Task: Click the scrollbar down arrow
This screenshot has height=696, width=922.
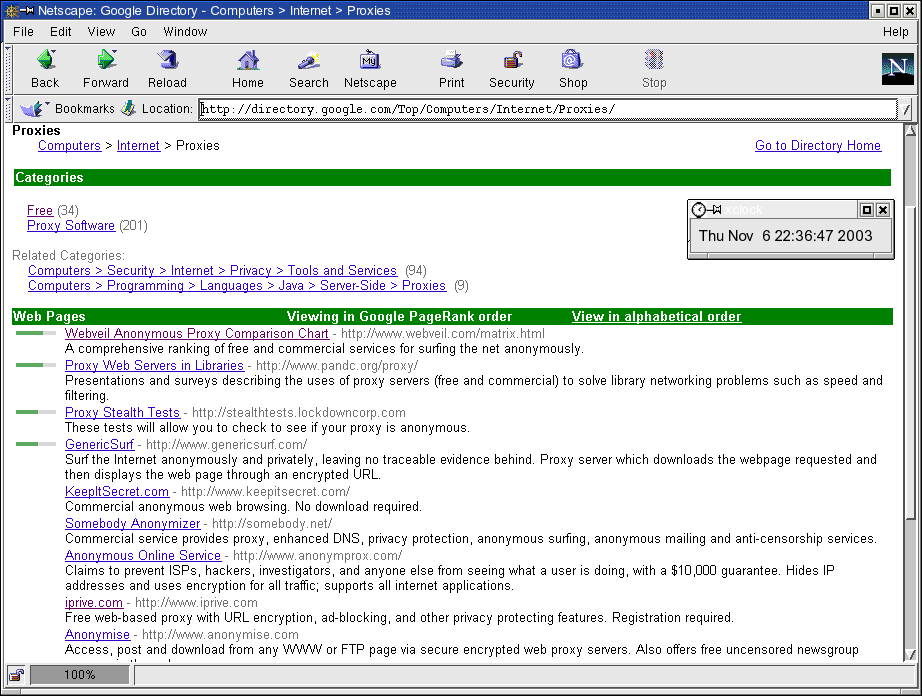Action: [910, 654]
